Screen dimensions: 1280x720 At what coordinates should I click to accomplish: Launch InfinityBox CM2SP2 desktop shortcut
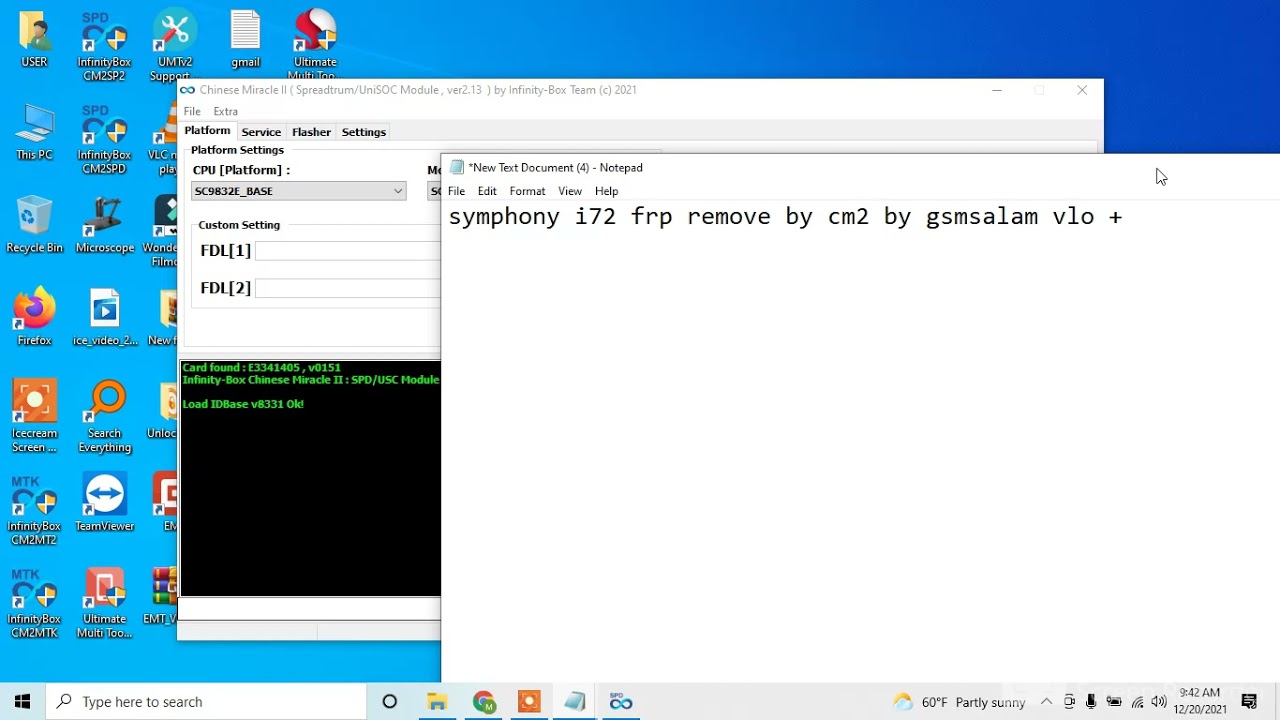pyautogui.click(x=104, y=45)
